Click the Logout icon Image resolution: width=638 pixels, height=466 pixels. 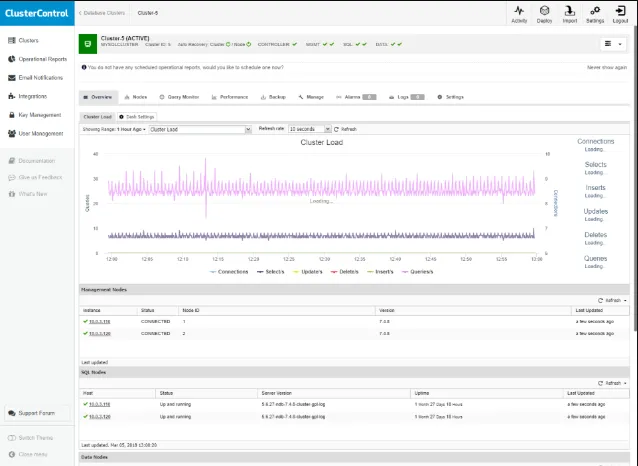[x=620, y=14]
